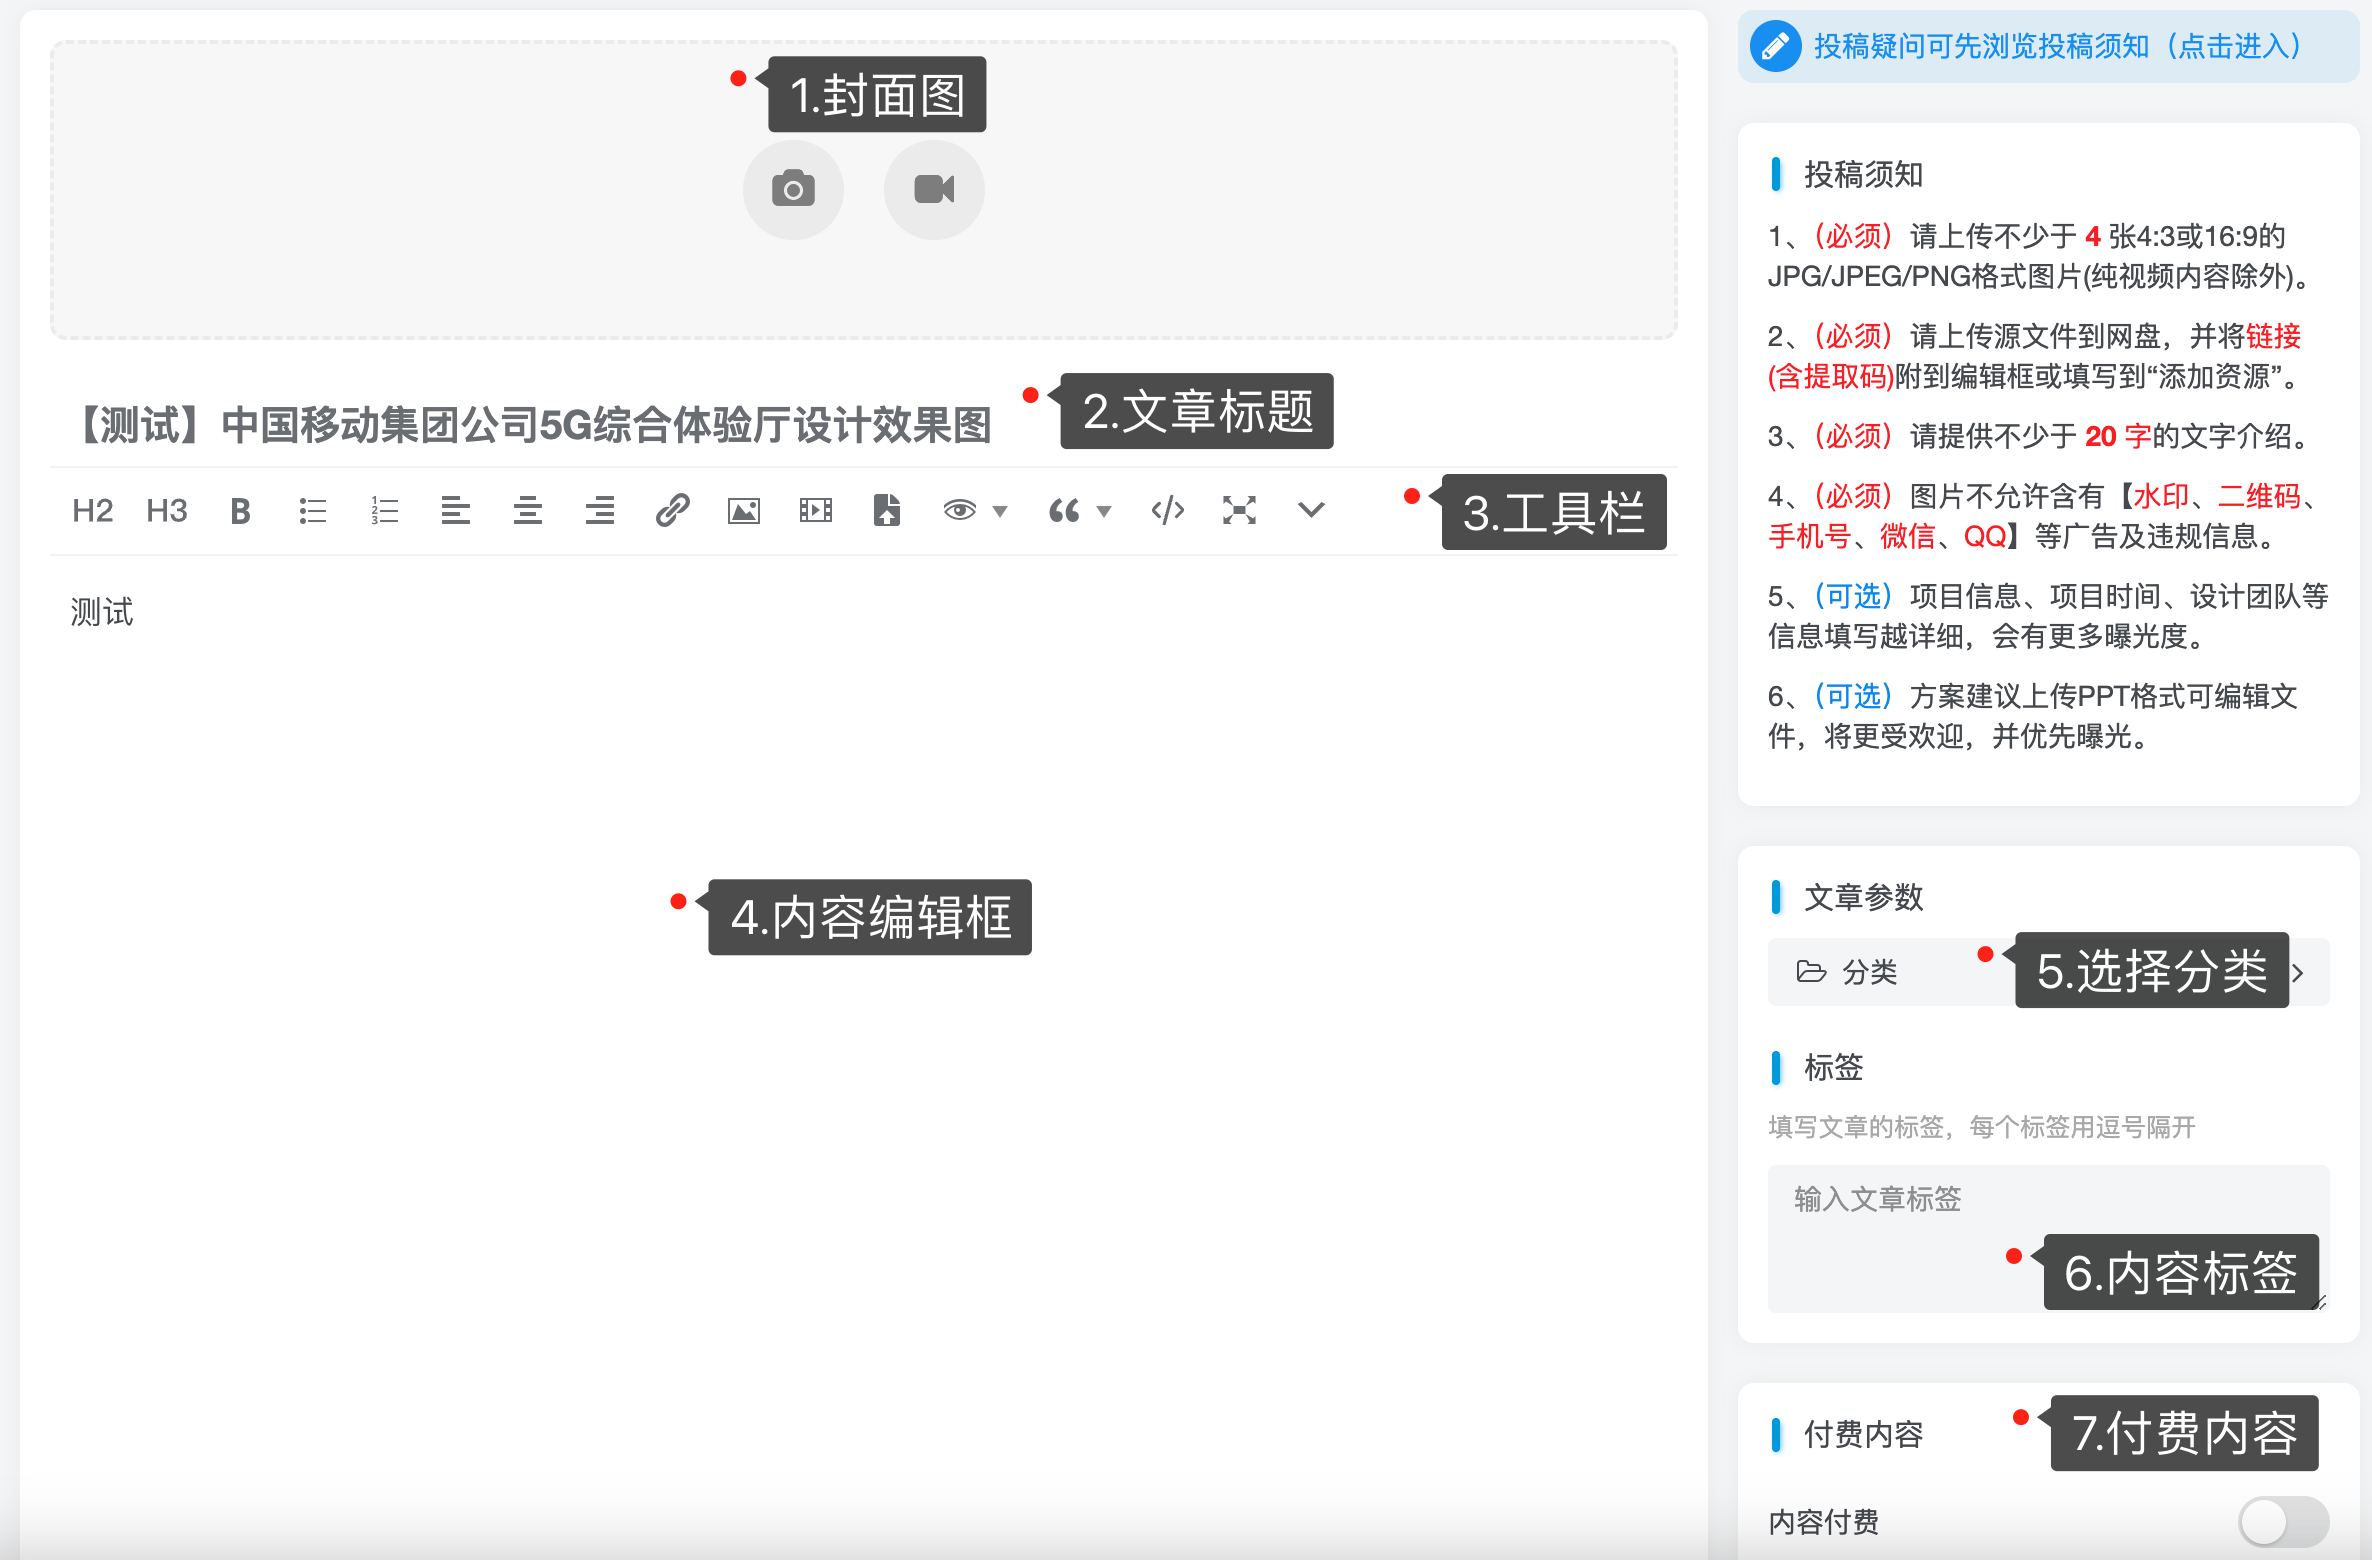Expand the toolbar overflow chevron
The height and width of the screenshot is (1560, 2372).
1311,510
